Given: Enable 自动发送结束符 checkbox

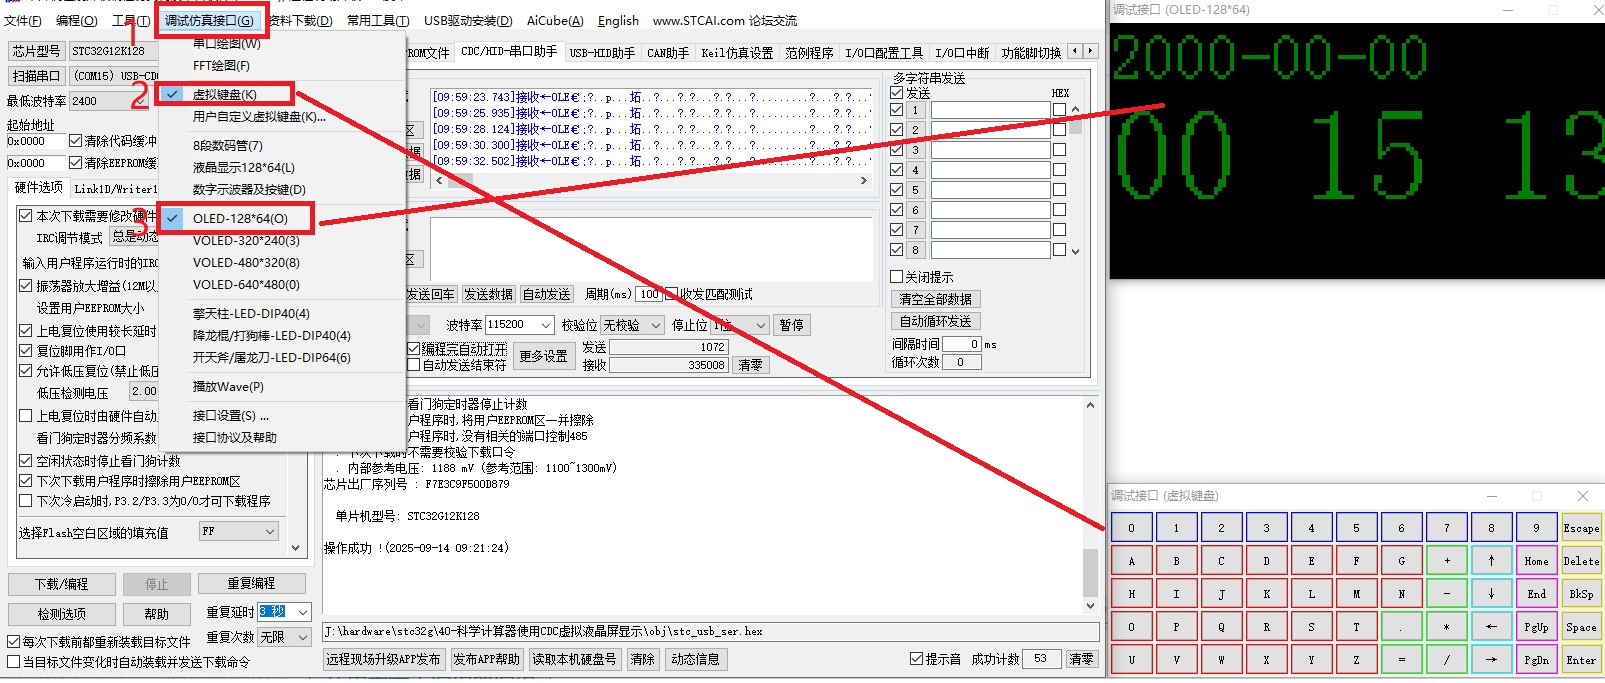Looking at the screenshot, I should tap(414, 366).
